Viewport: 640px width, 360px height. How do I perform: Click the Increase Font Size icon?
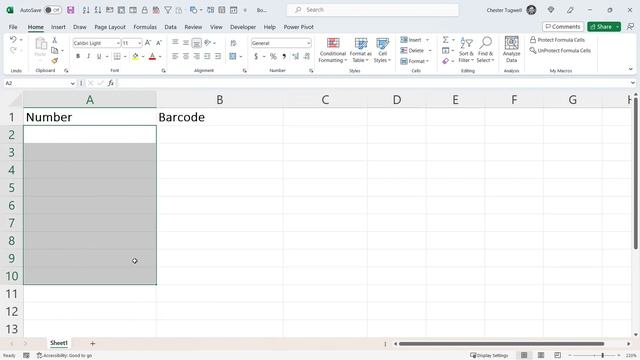pyautogui.click(x=148, y=43)
